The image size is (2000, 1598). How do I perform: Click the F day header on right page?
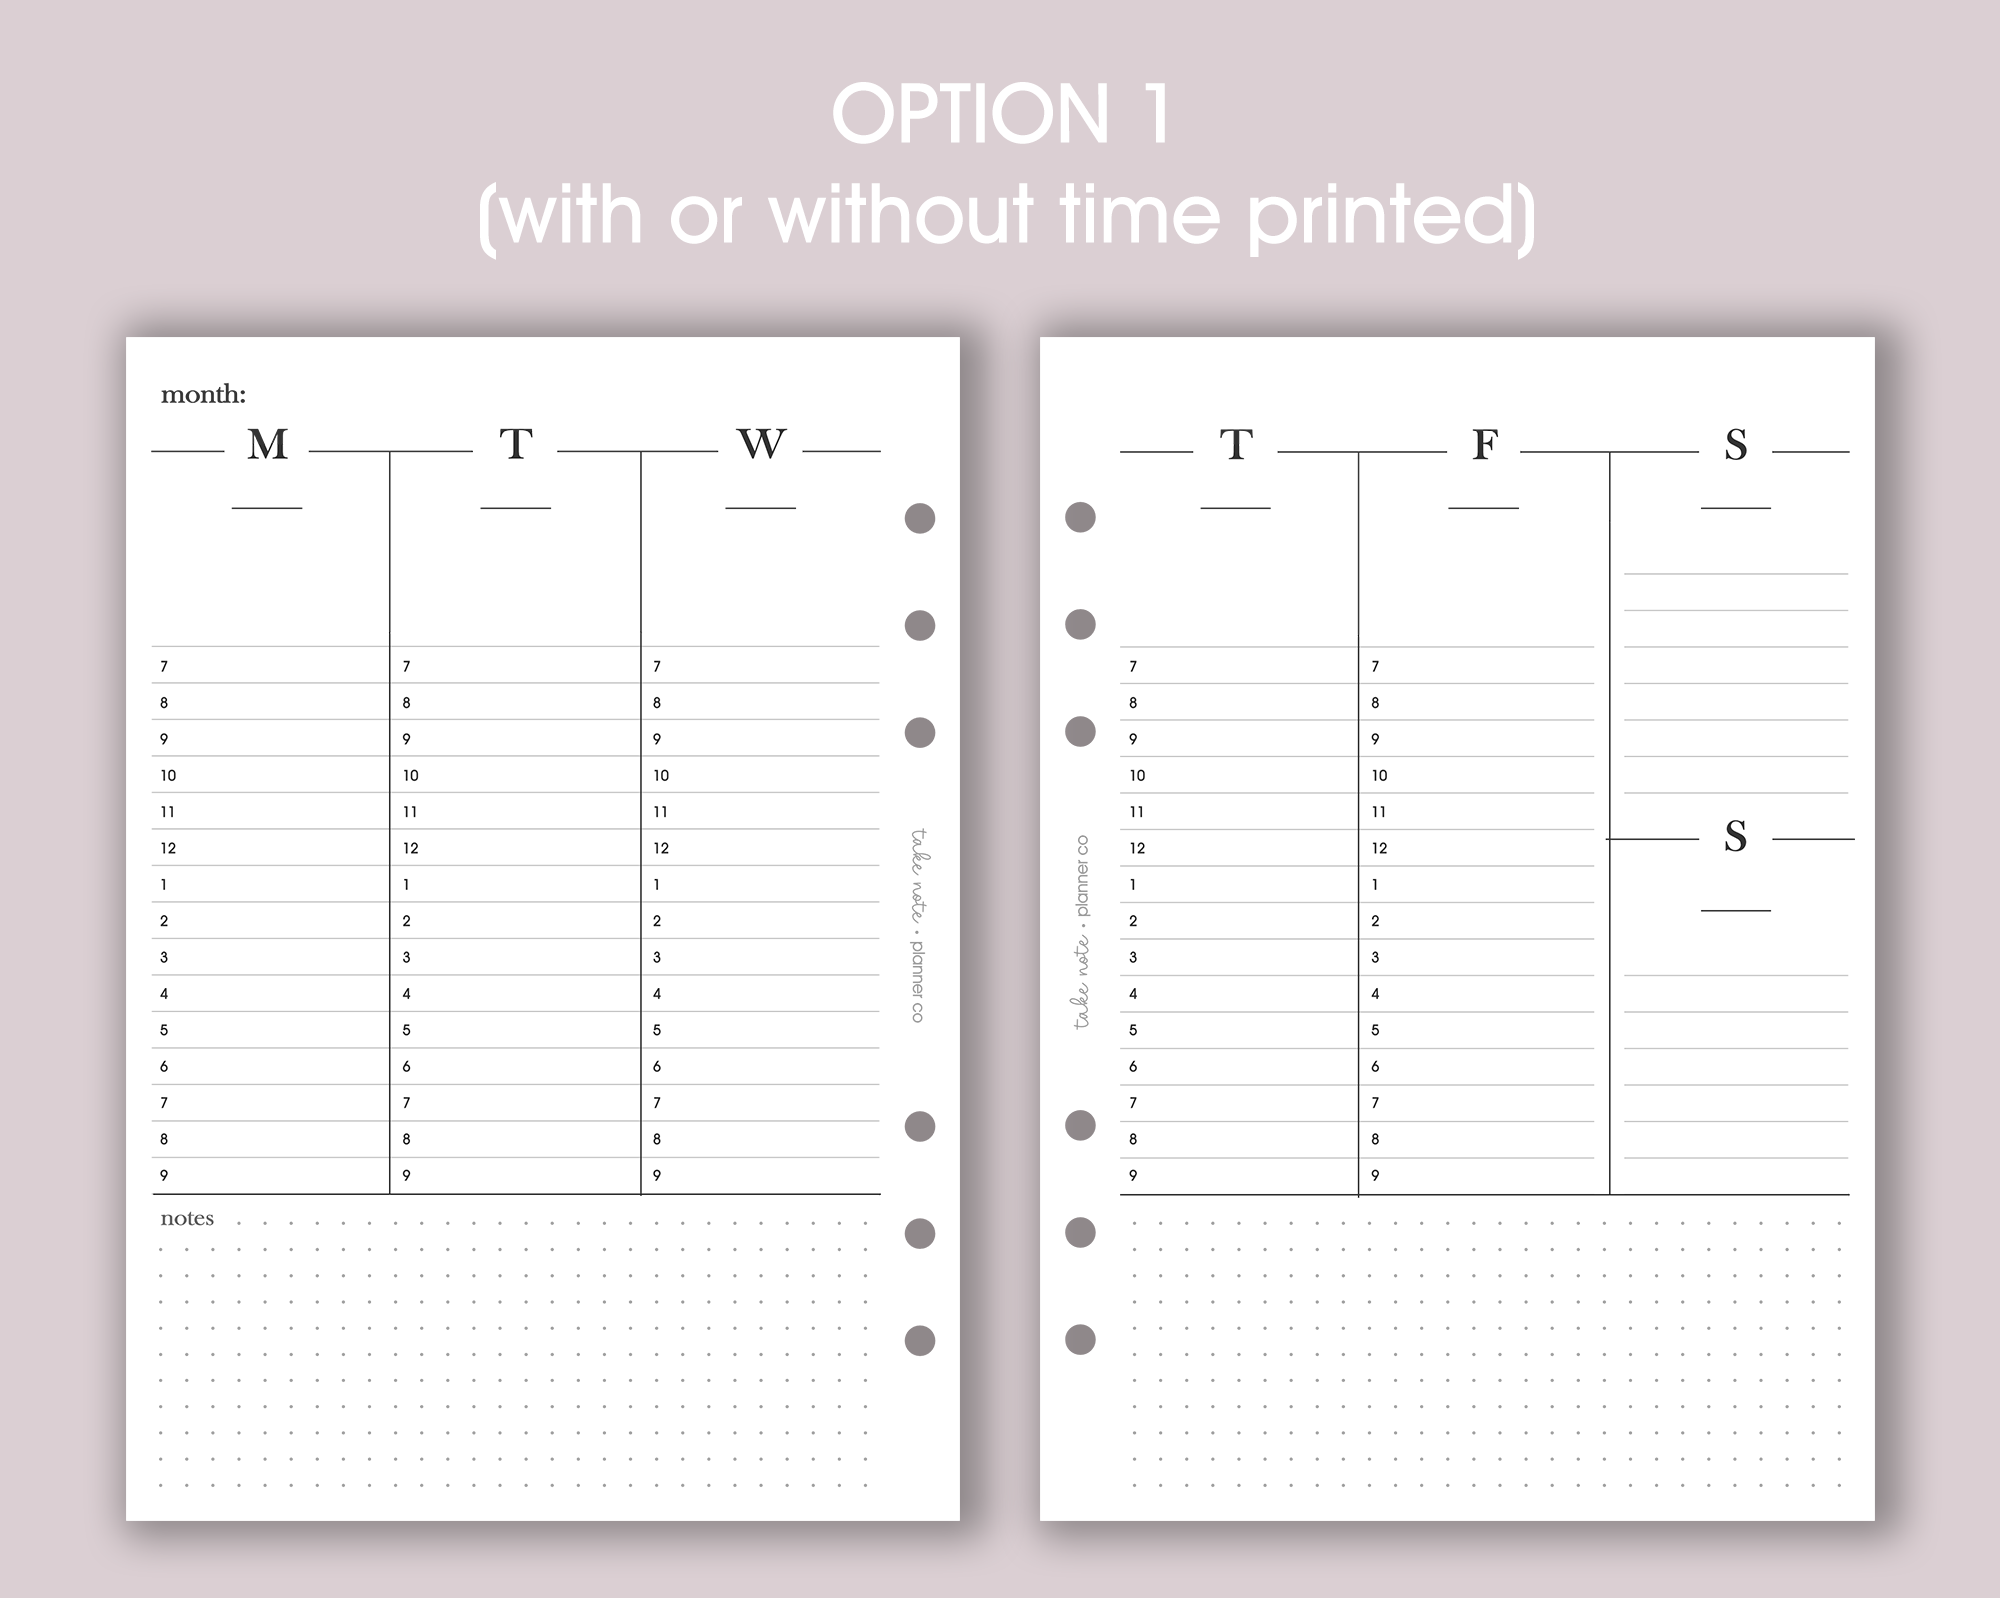pos(1485,444)
